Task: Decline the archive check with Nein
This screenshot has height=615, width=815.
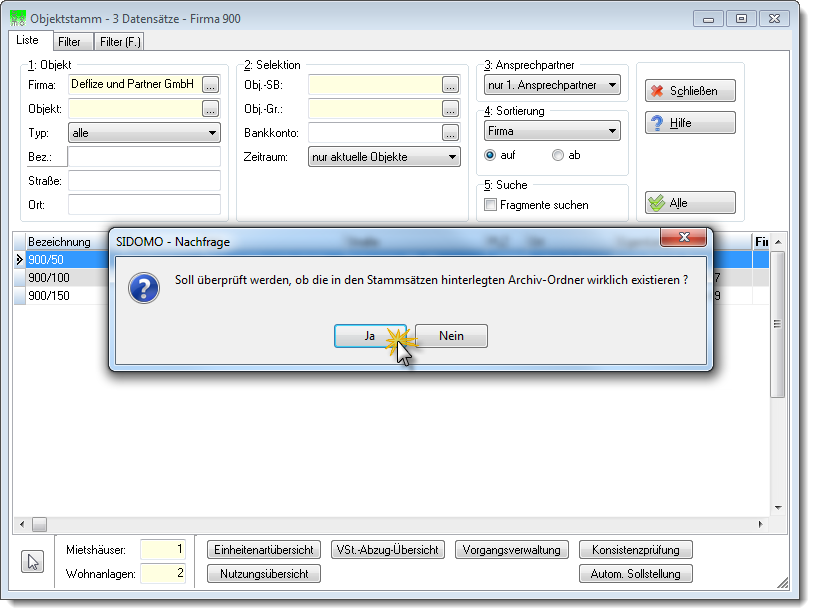Action: [x=451, y=336]
